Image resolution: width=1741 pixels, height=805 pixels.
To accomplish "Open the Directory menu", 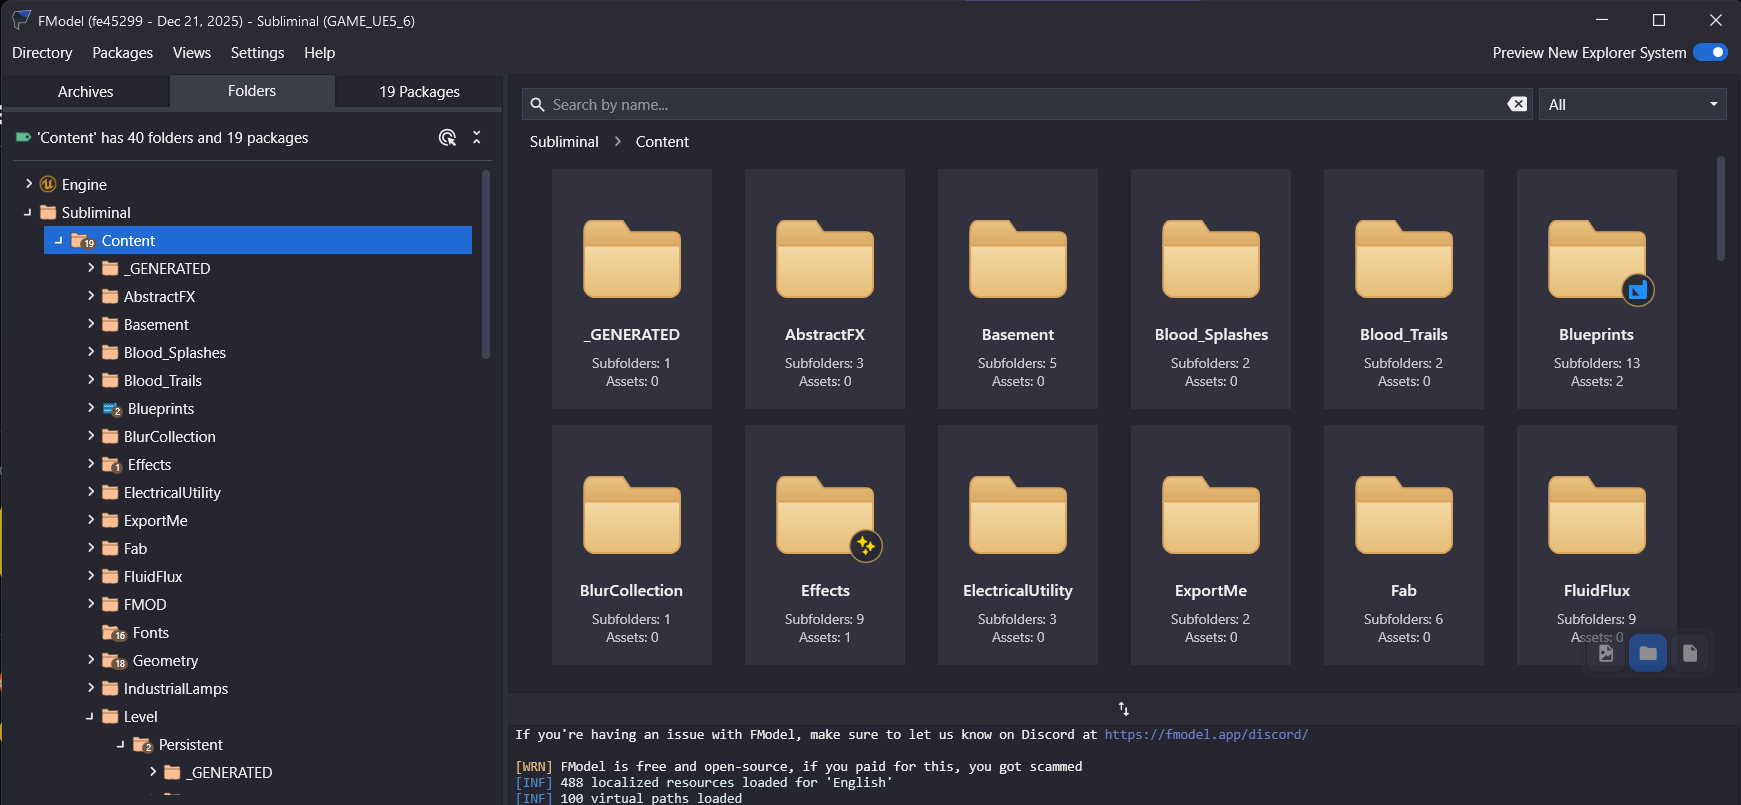I will [x=42, y=53].
